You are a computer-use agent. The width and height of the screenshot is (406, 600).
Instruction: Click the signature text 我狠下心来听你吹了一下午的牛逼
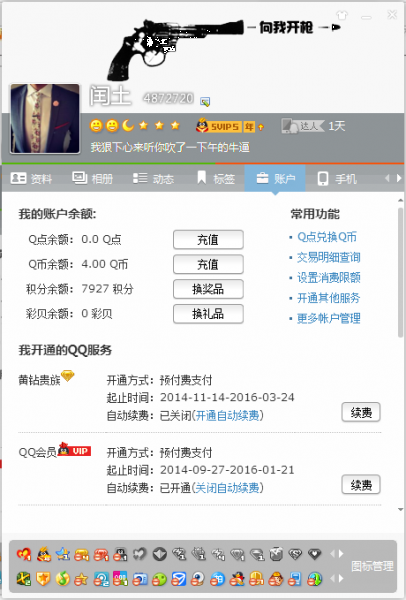tap(170, 147)
